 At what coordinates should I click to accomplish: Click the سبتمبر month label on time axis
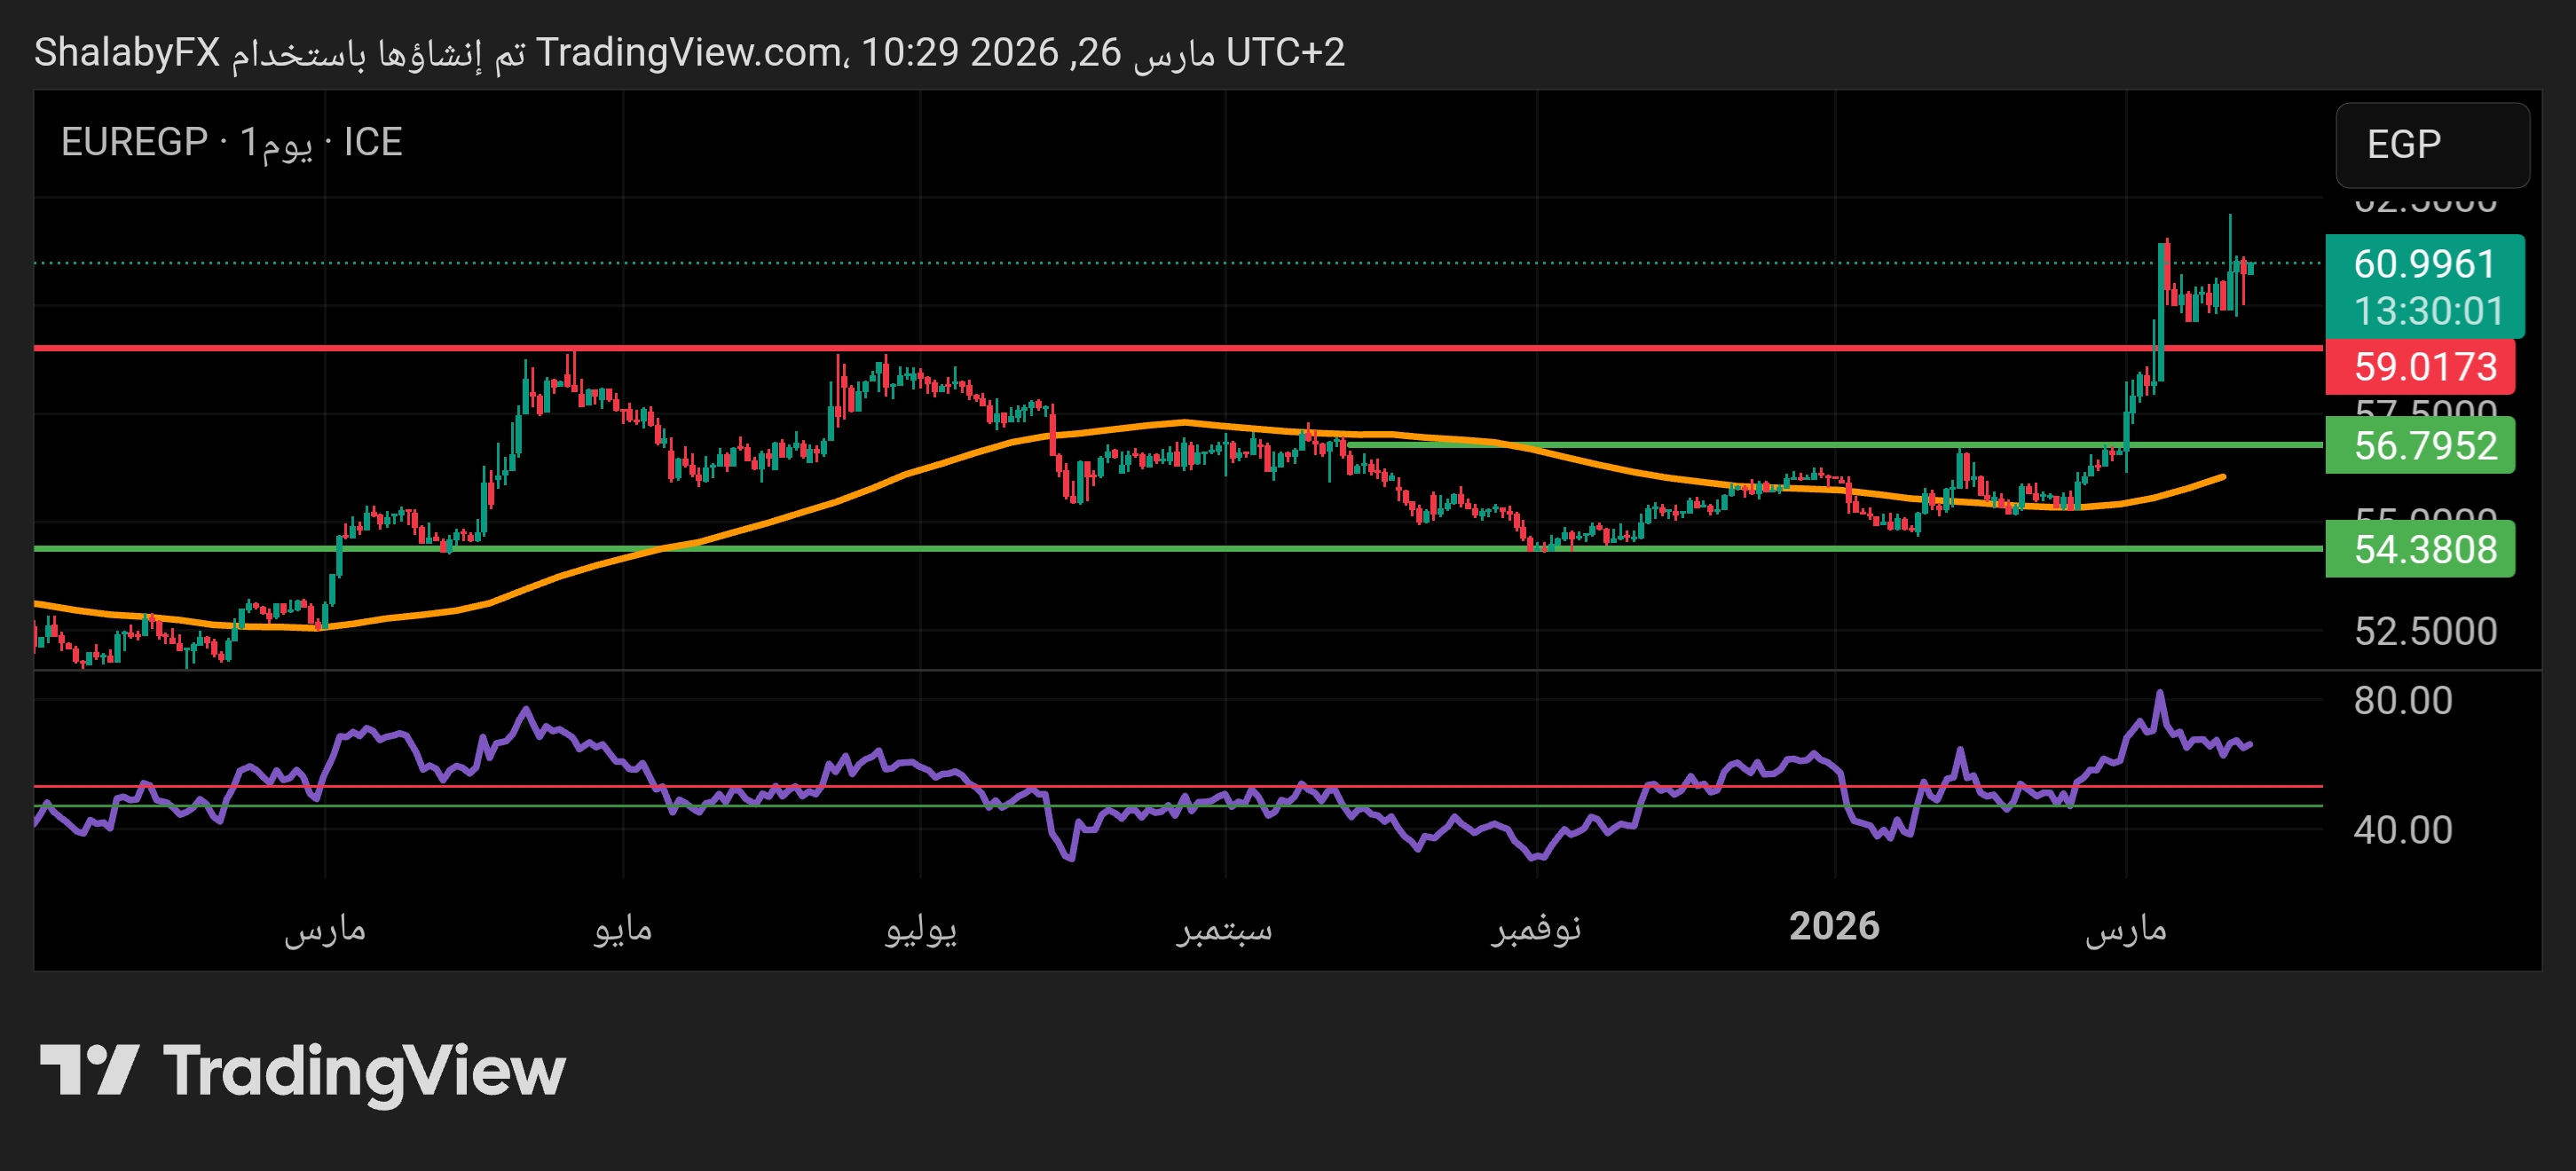(x=1223, y=929)
